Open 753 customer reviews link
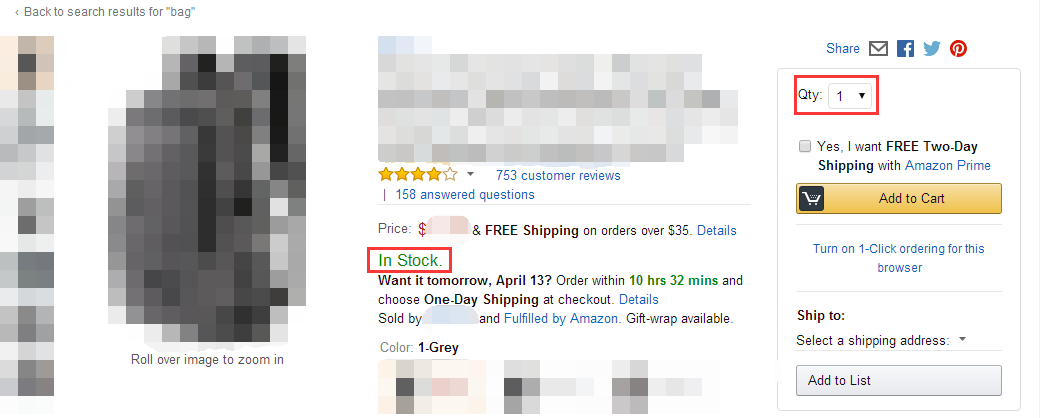 click(558, 176)
